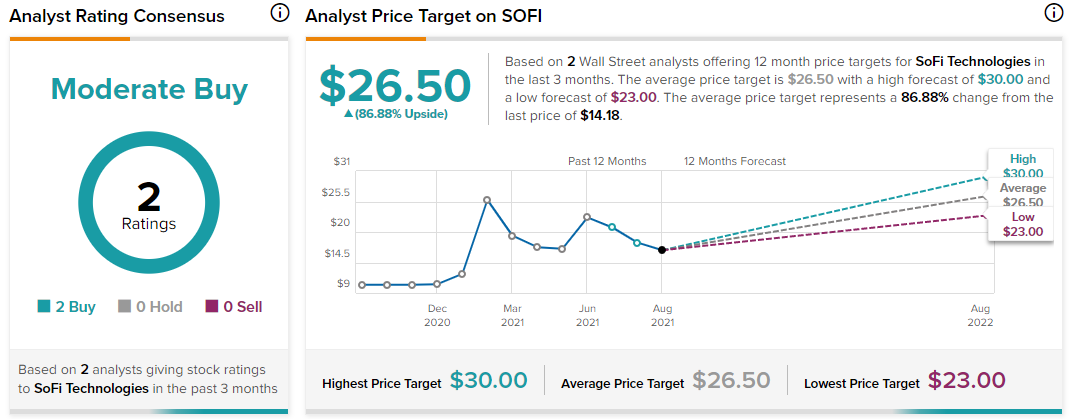Click the Low $23.00 forecast label
This screenshot has width=1071, height=419.
[x=1023, y=224]
